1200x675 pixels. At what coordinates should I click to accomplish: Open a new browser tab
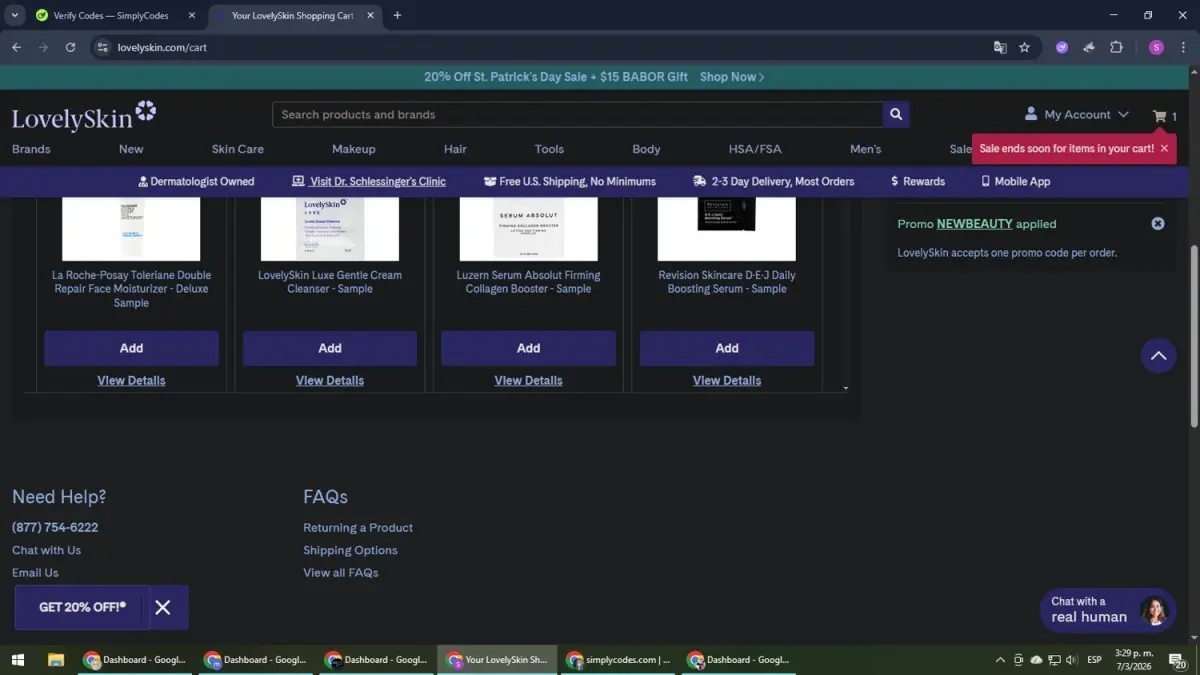397,15
